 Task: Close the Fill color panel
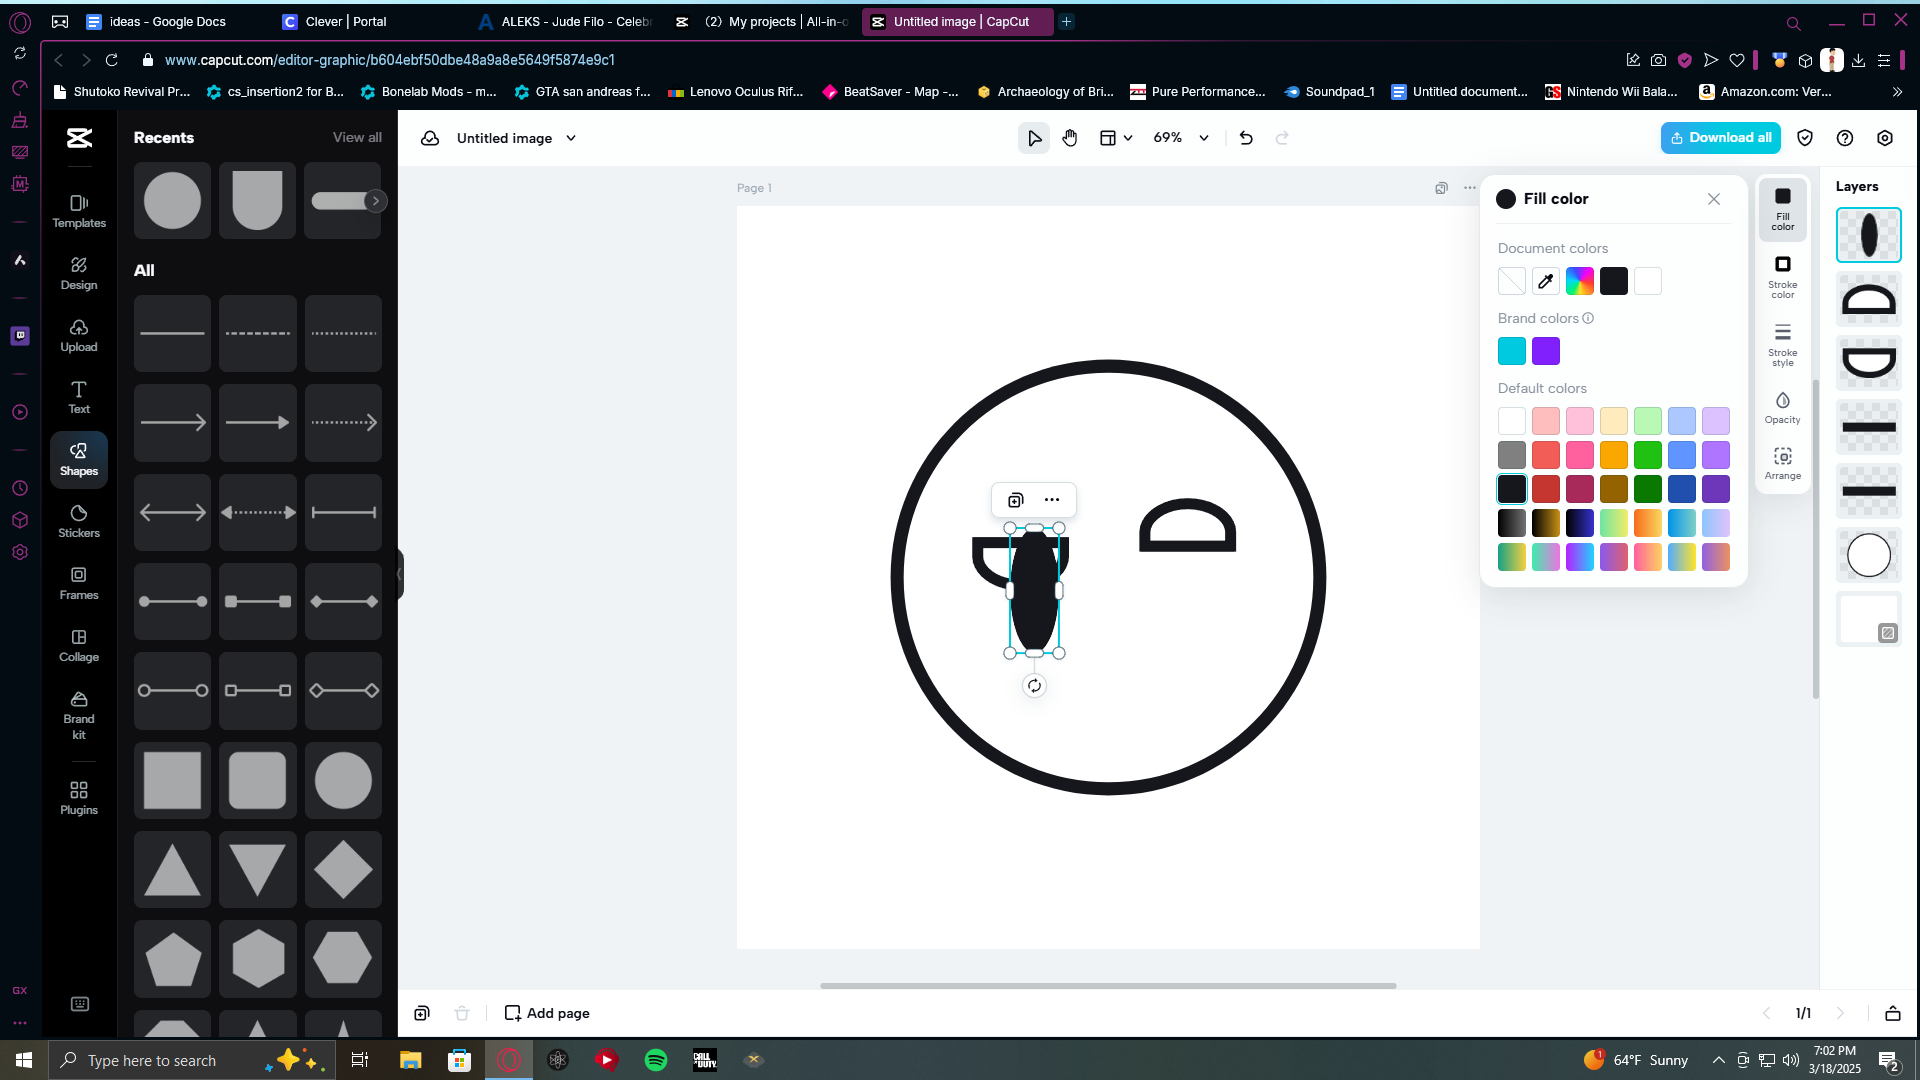pyautogui.click(x=1714, y=199)
